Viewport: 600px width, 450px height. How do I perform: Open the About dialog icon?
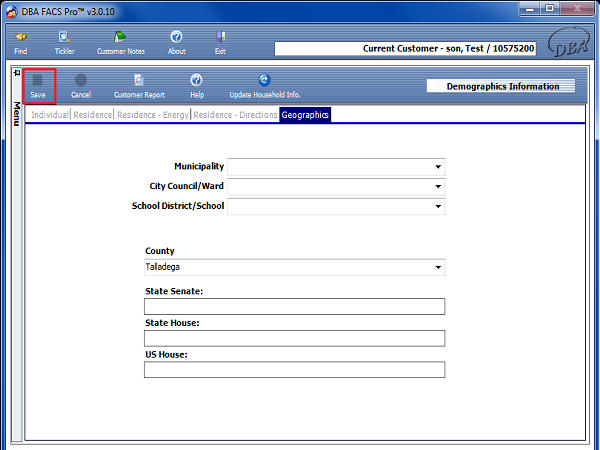click(x=176, y=38)
